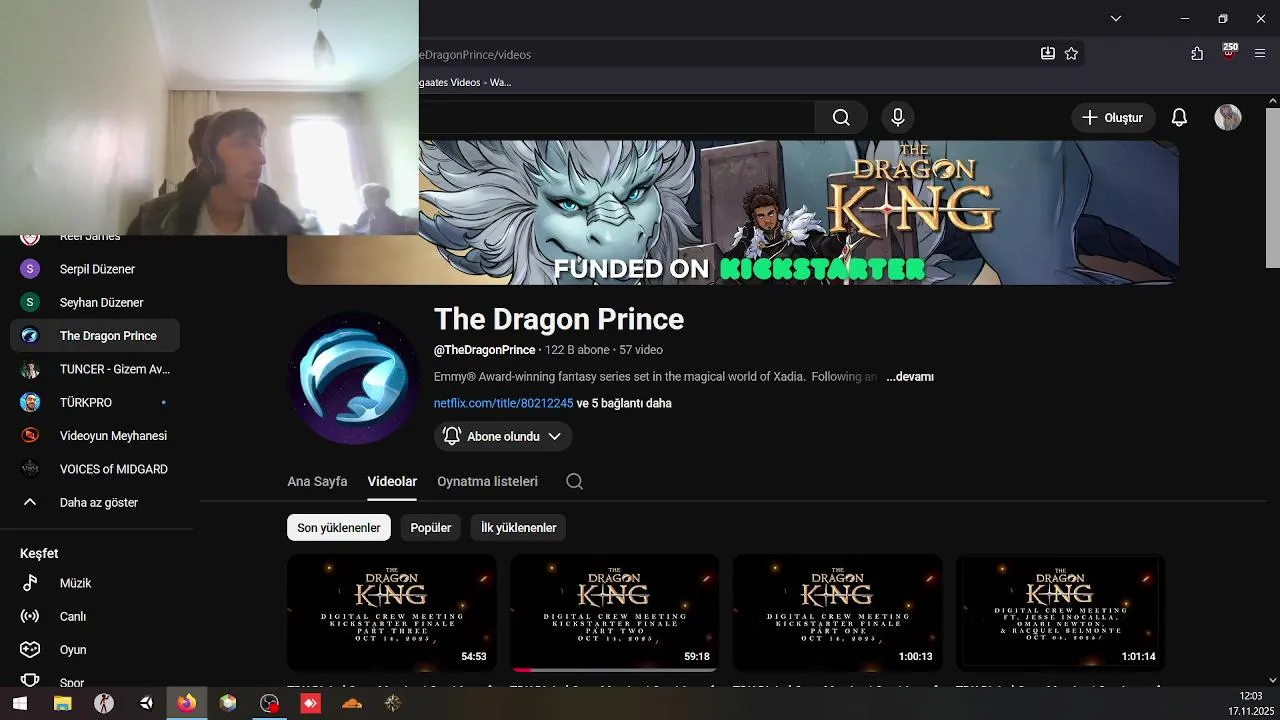The image size is (1280, 720).
Task: Click the page vertical scrollbar thumb
Action: coord(1272,188)
